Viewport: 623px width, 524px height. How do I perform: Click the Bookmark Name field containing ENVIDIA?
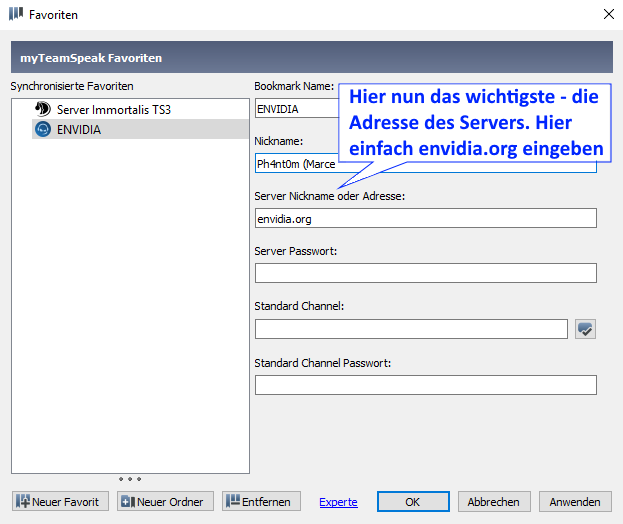(x=297, y=109)
